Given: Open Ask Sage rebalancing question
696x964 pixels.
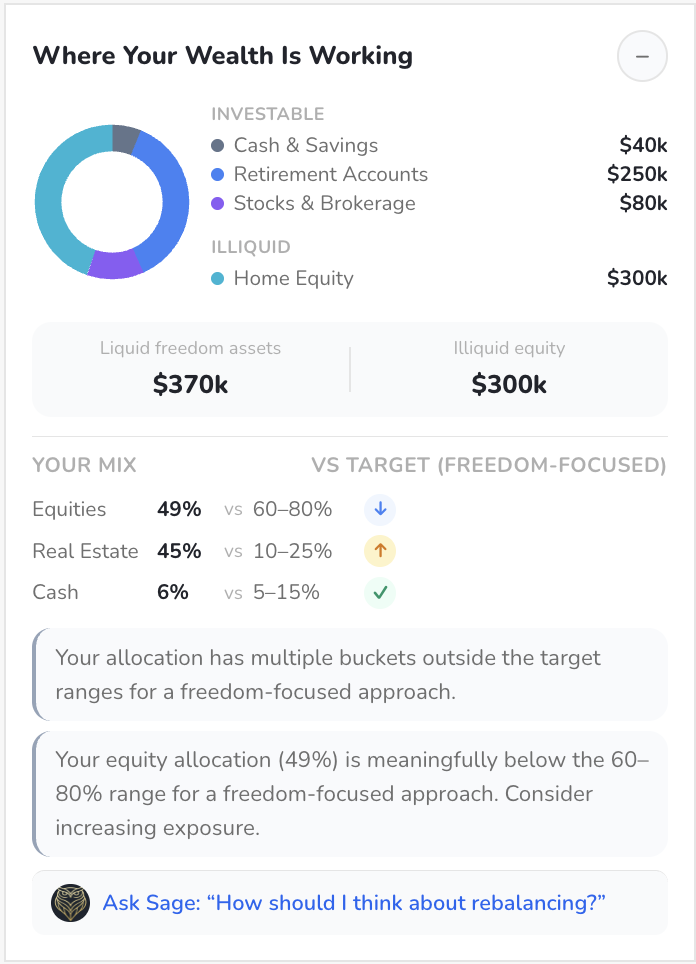Looking at the screenshot, I should click(353, 902).
